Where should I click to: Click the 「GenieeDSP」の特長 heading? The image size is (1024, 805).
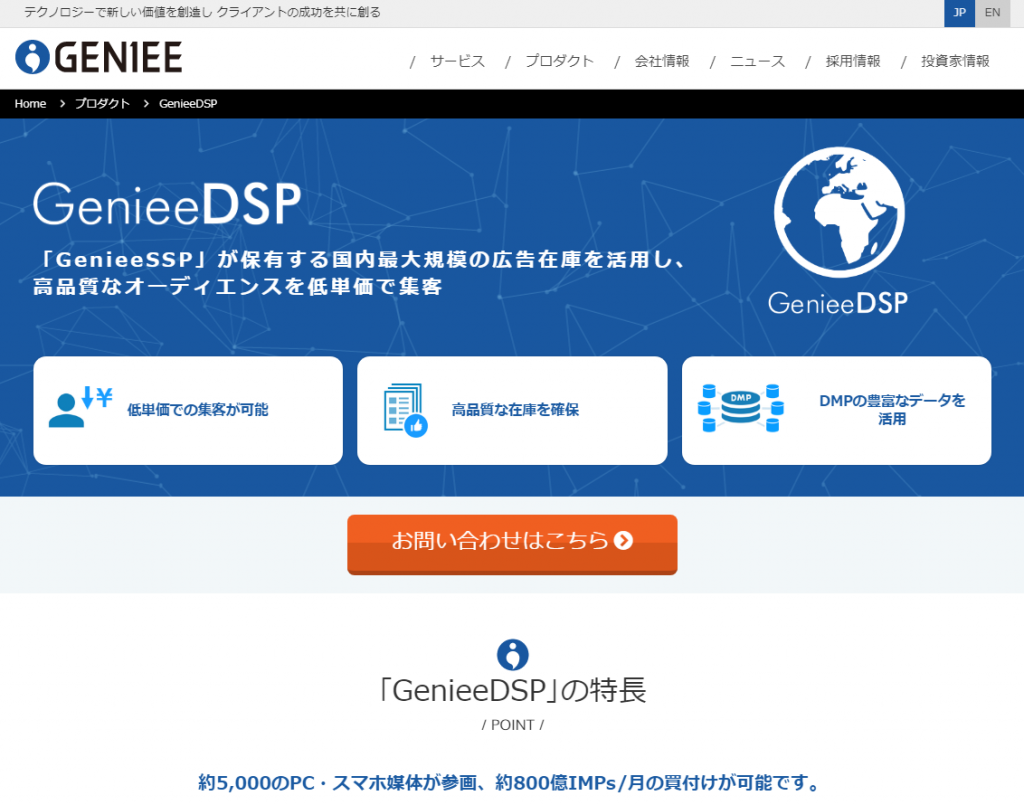[x=513, y=690]
